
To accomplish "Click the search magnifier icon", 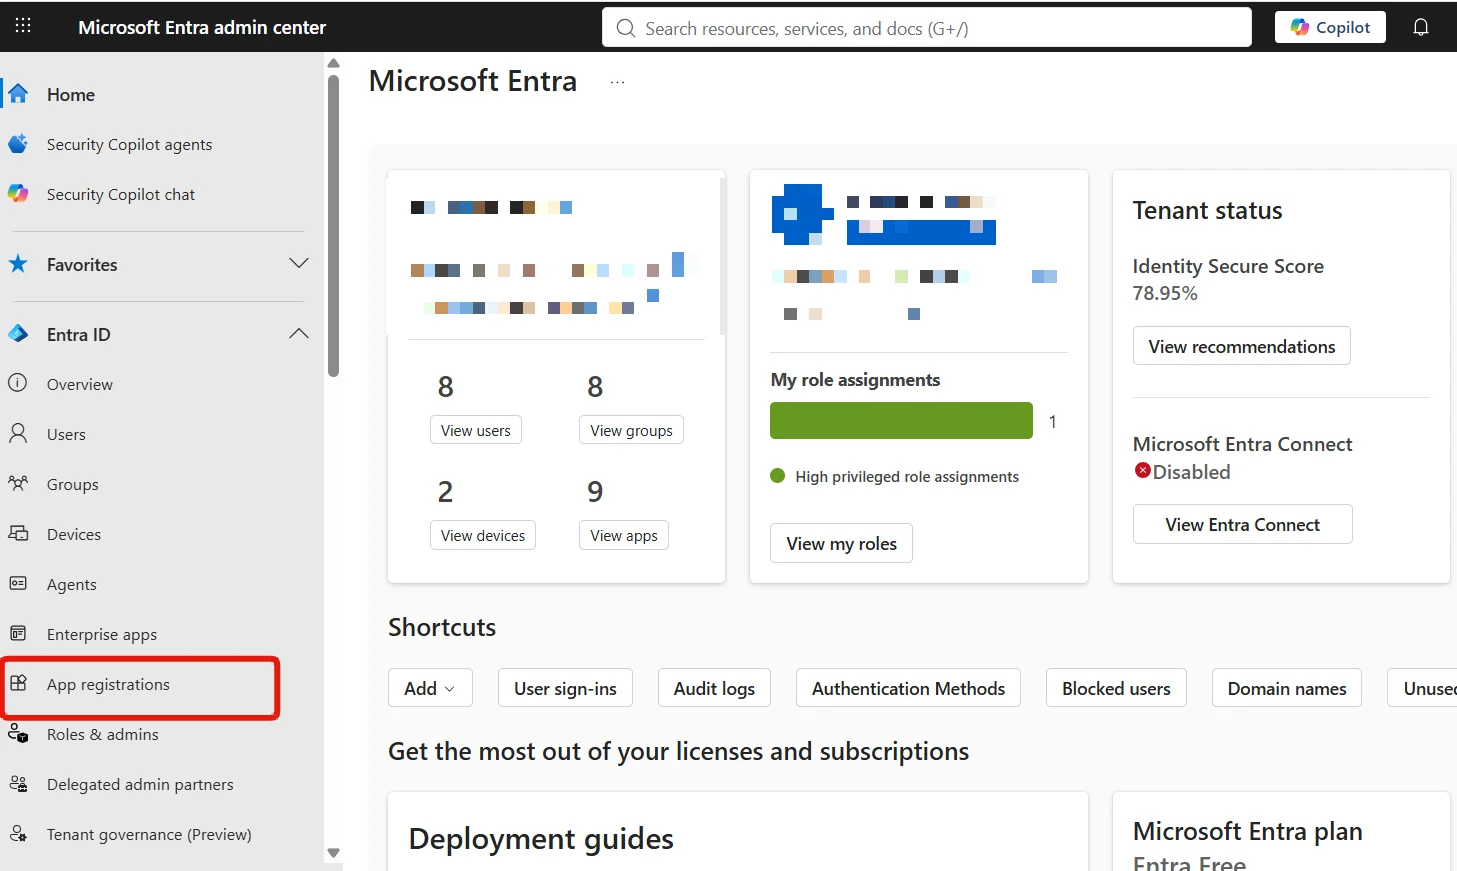I will coord(626,28).
